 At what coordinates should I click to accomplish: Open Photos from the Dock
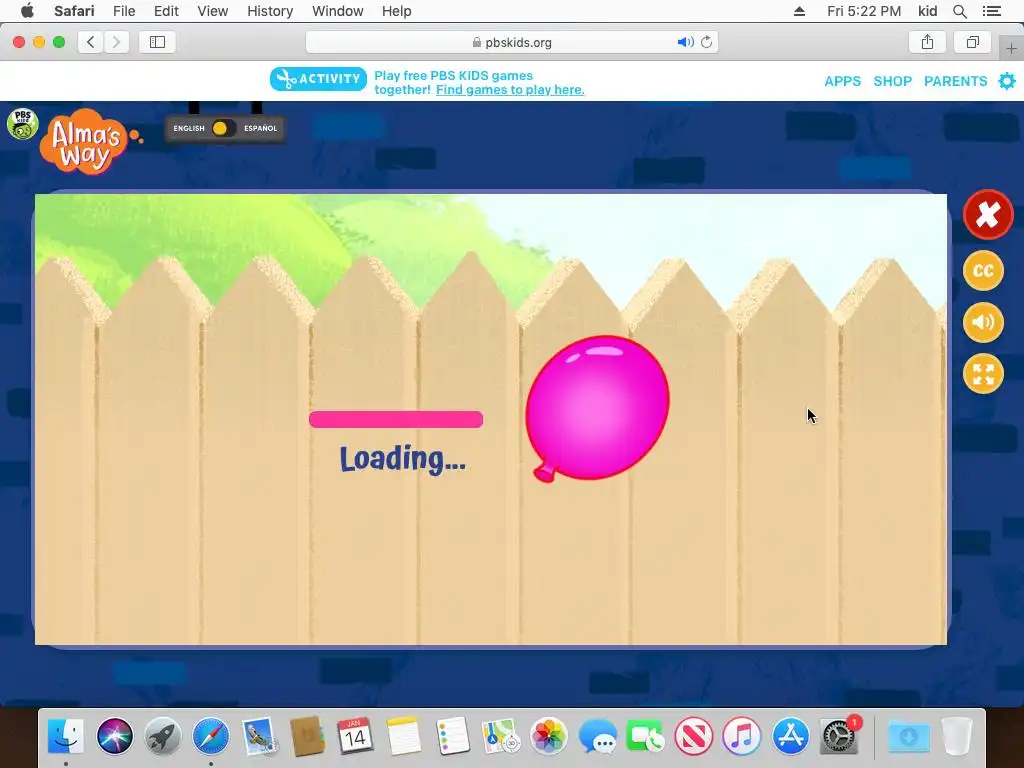point(549,736)
